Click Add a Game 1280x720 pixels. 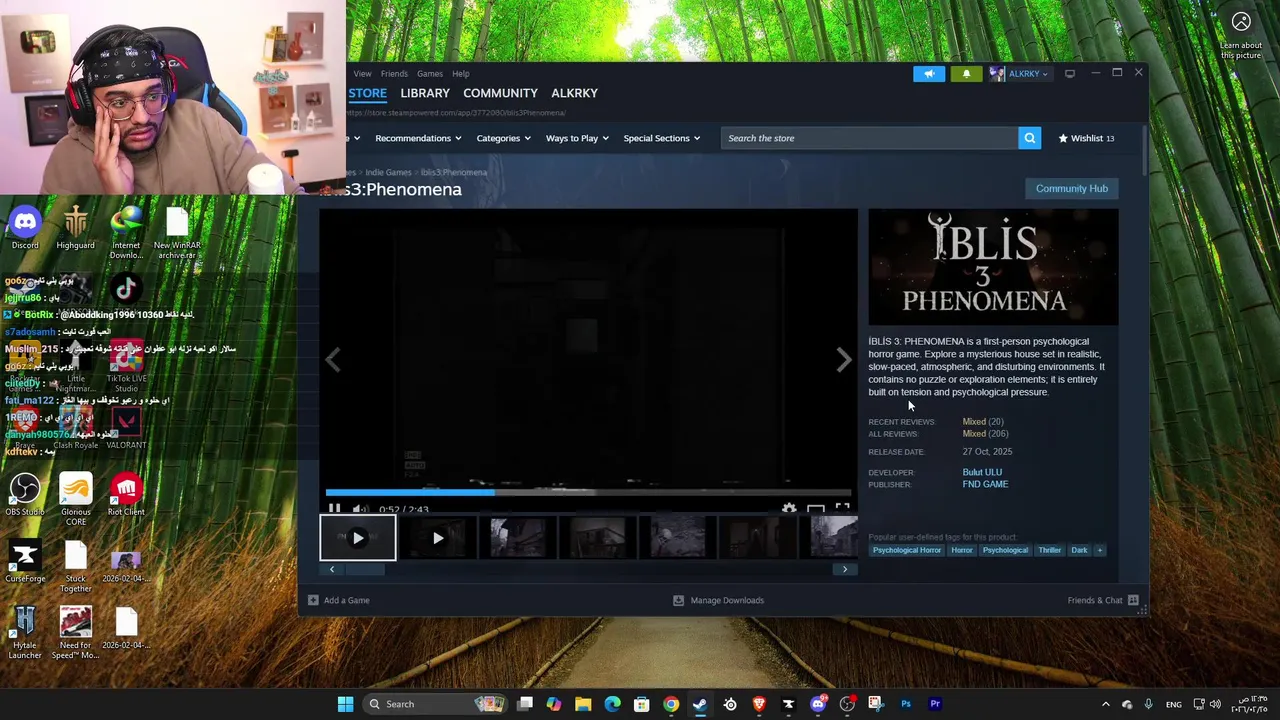339,600
